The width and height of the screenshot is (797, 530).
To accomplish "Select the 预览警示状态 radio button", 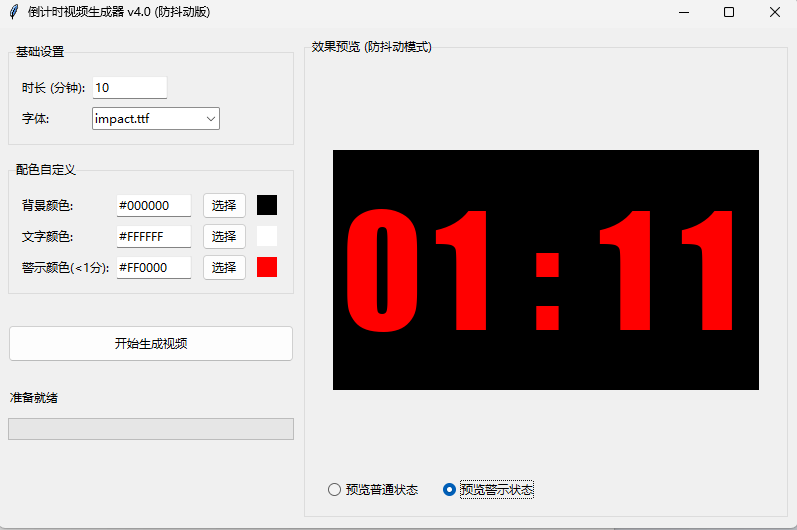I will pos(450,490).
